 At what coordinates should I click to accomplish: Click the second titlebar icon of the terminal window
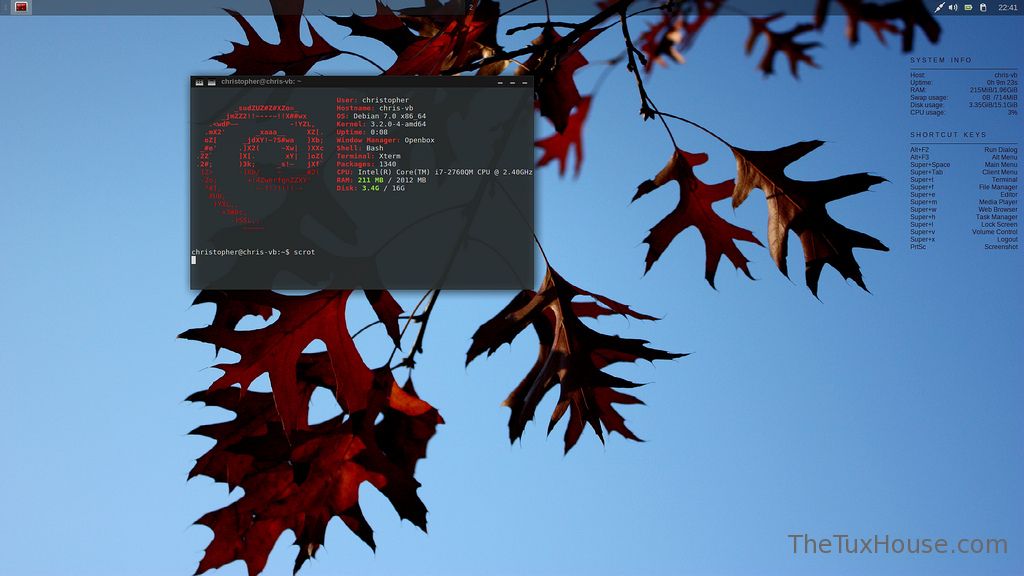pos(212,82)
